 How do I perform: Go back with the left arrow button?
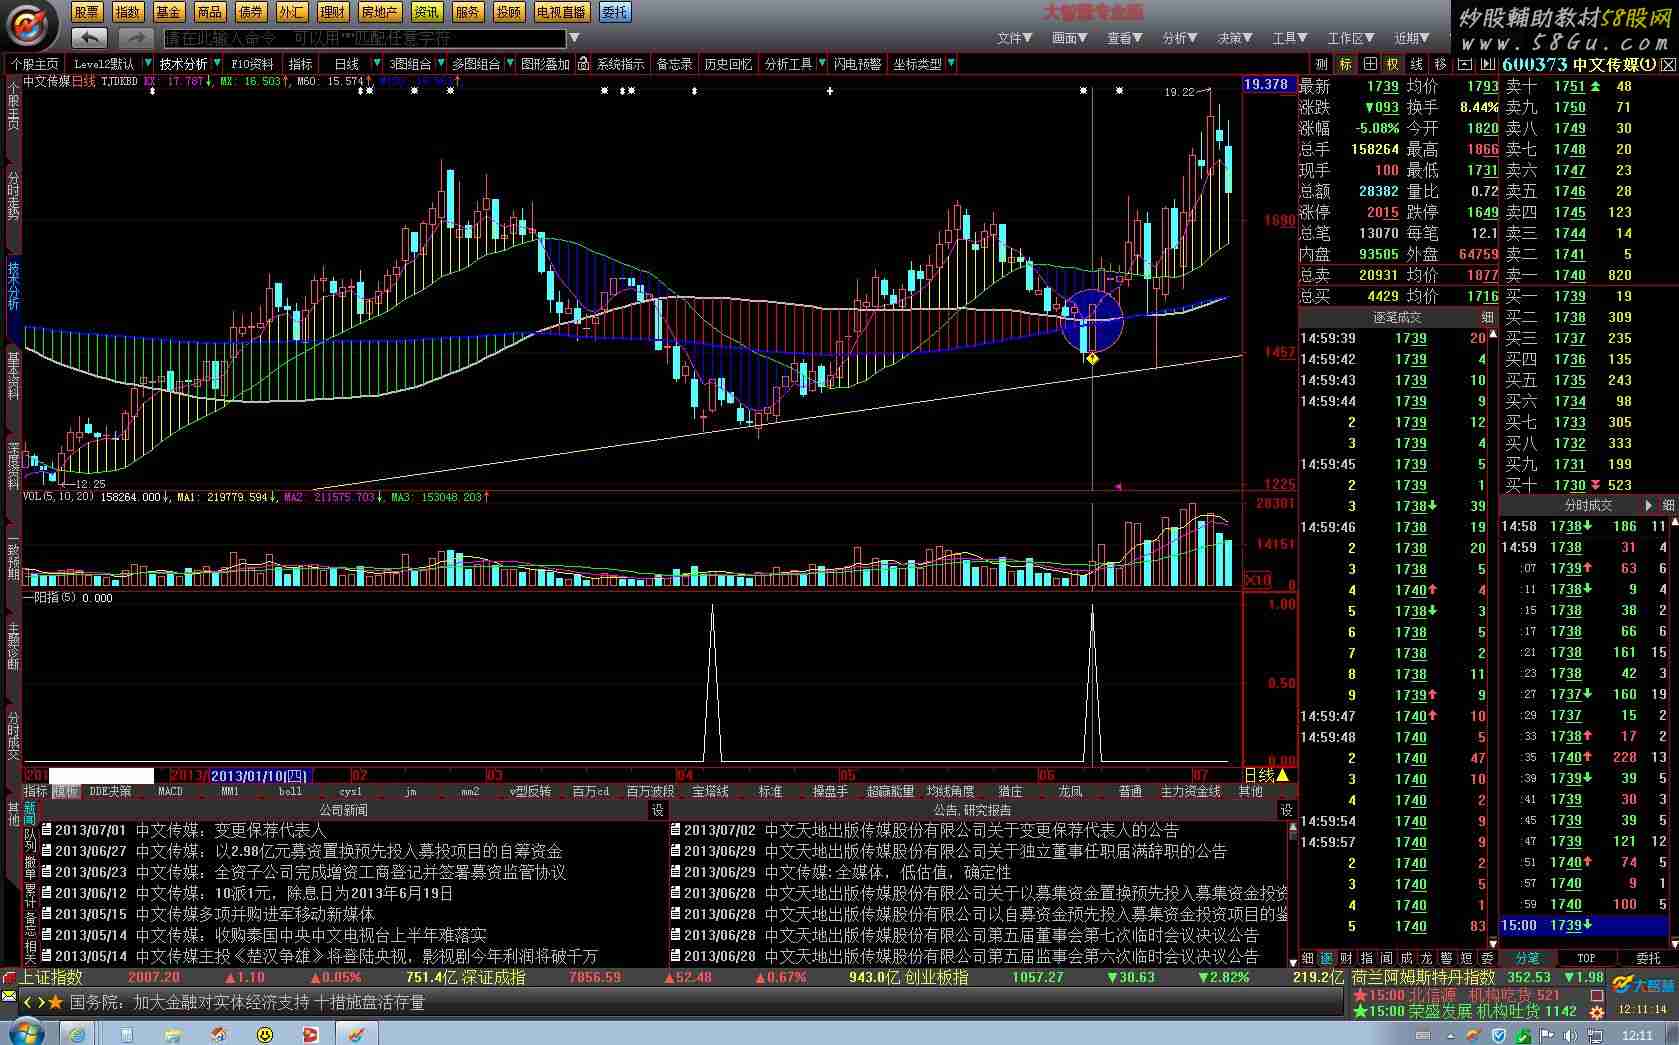(90, 38)
